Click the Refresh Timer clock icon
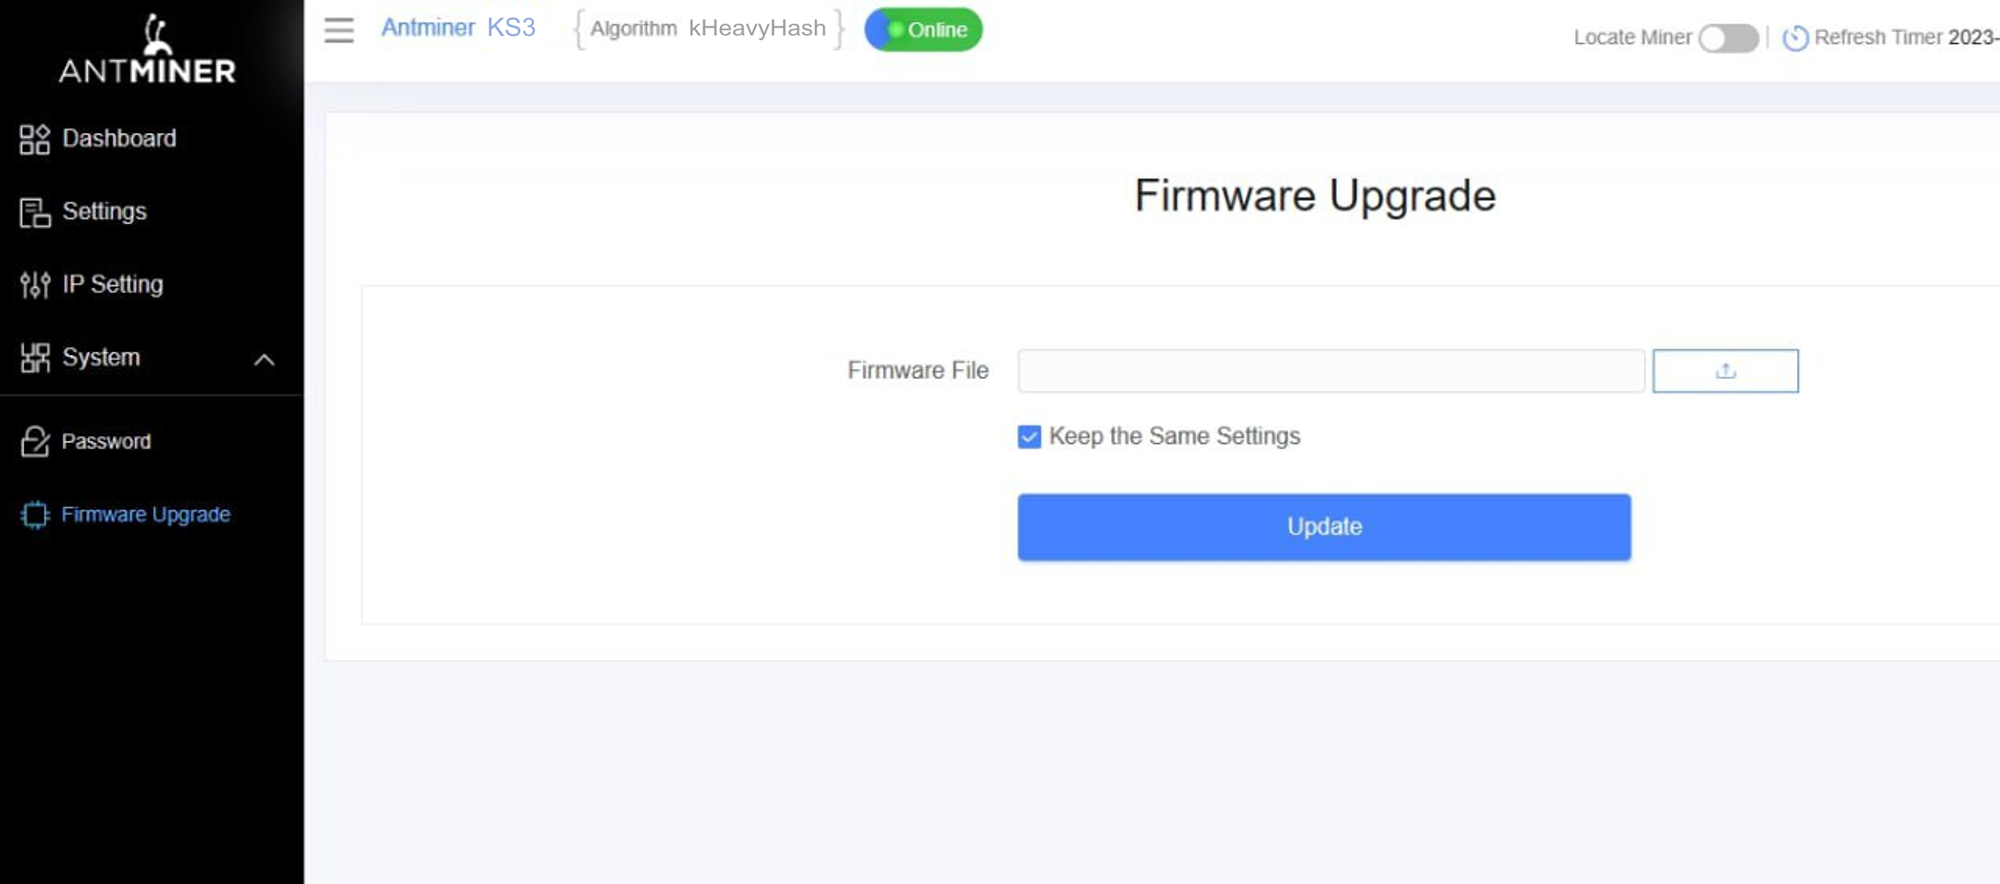 coord(1795,38)
